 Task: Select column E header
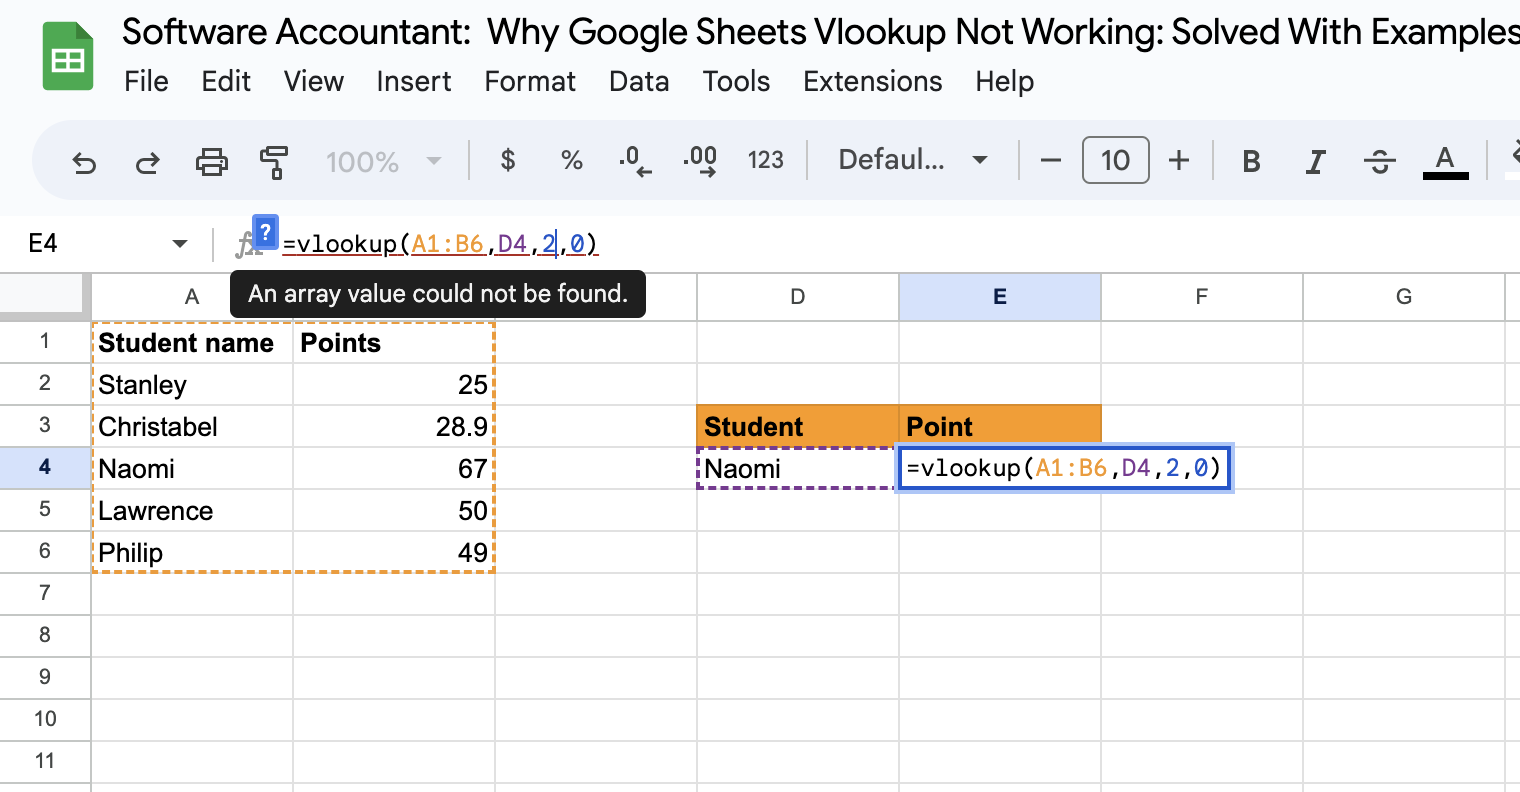coord(1000,297)
